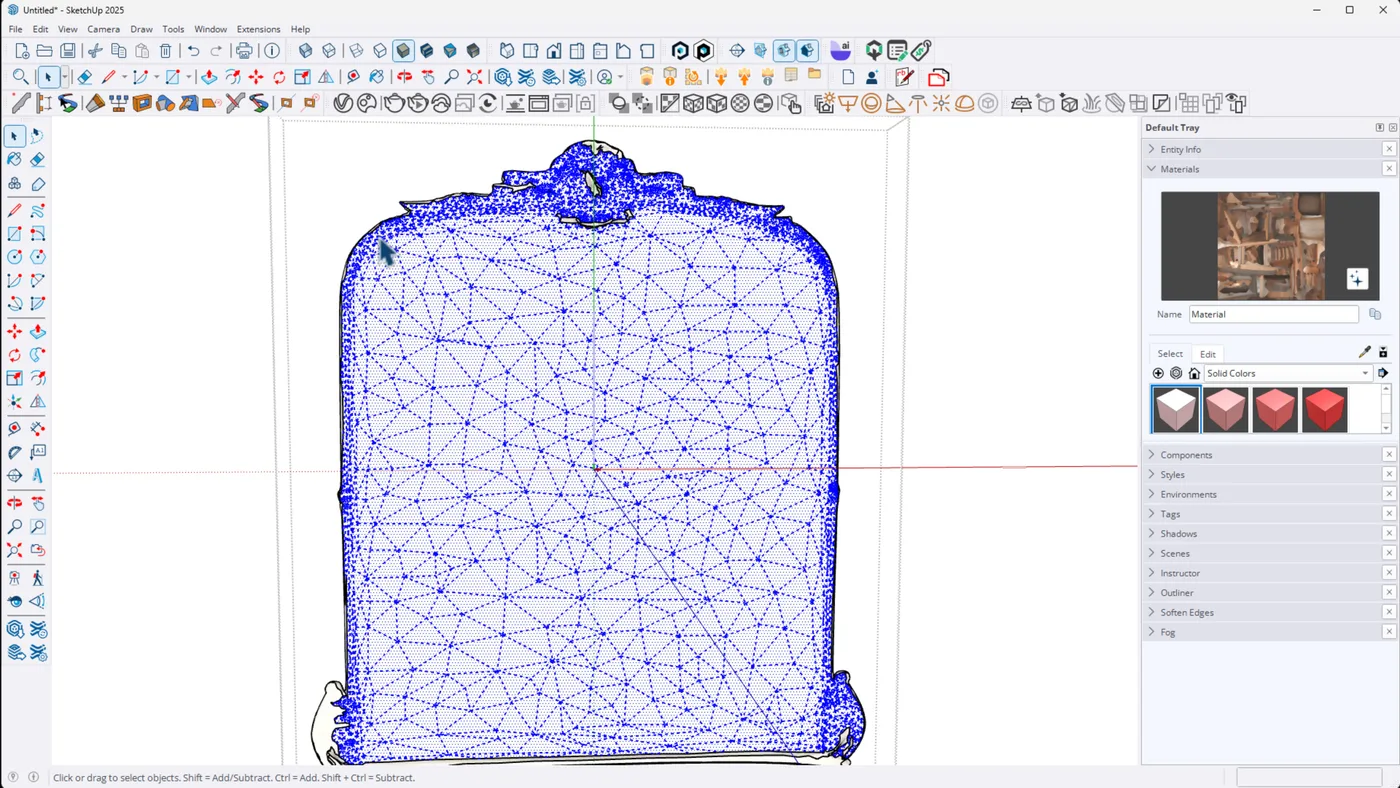This screenshot has height=788, width=1400.
Task: Expand the Entity Info panel
Action: click(x=1180, y=149)
